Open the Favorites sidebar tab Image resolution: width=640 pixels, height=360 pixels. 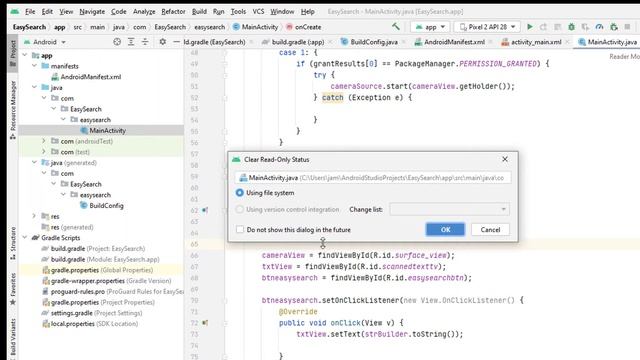click(13, 289)
